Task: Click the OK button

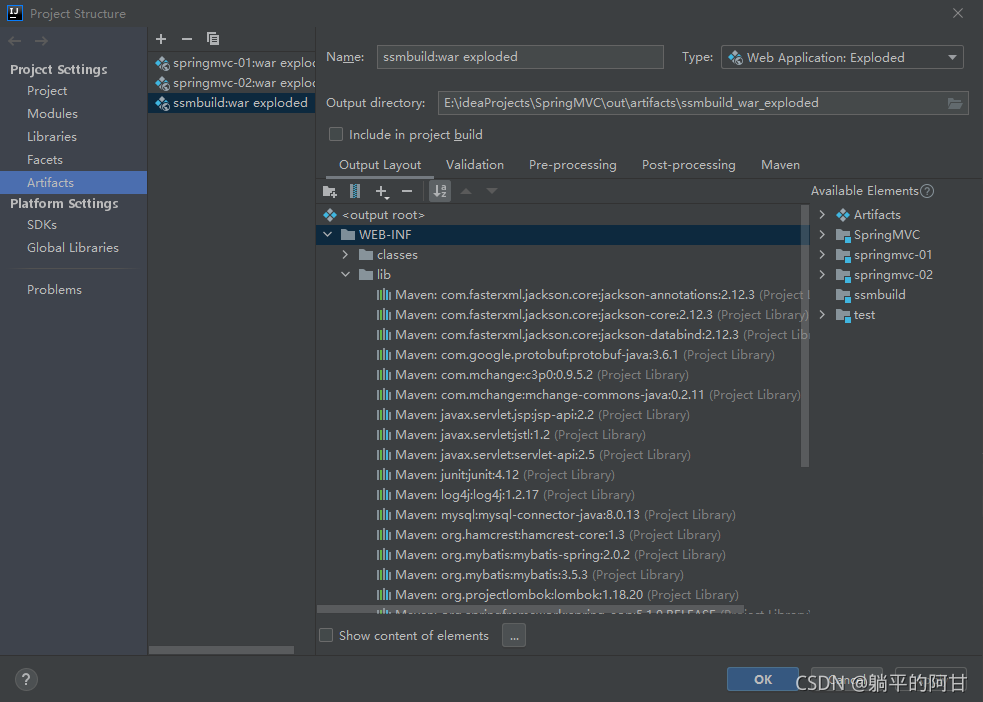Action: pyautogui.click(x=762, y=679)
